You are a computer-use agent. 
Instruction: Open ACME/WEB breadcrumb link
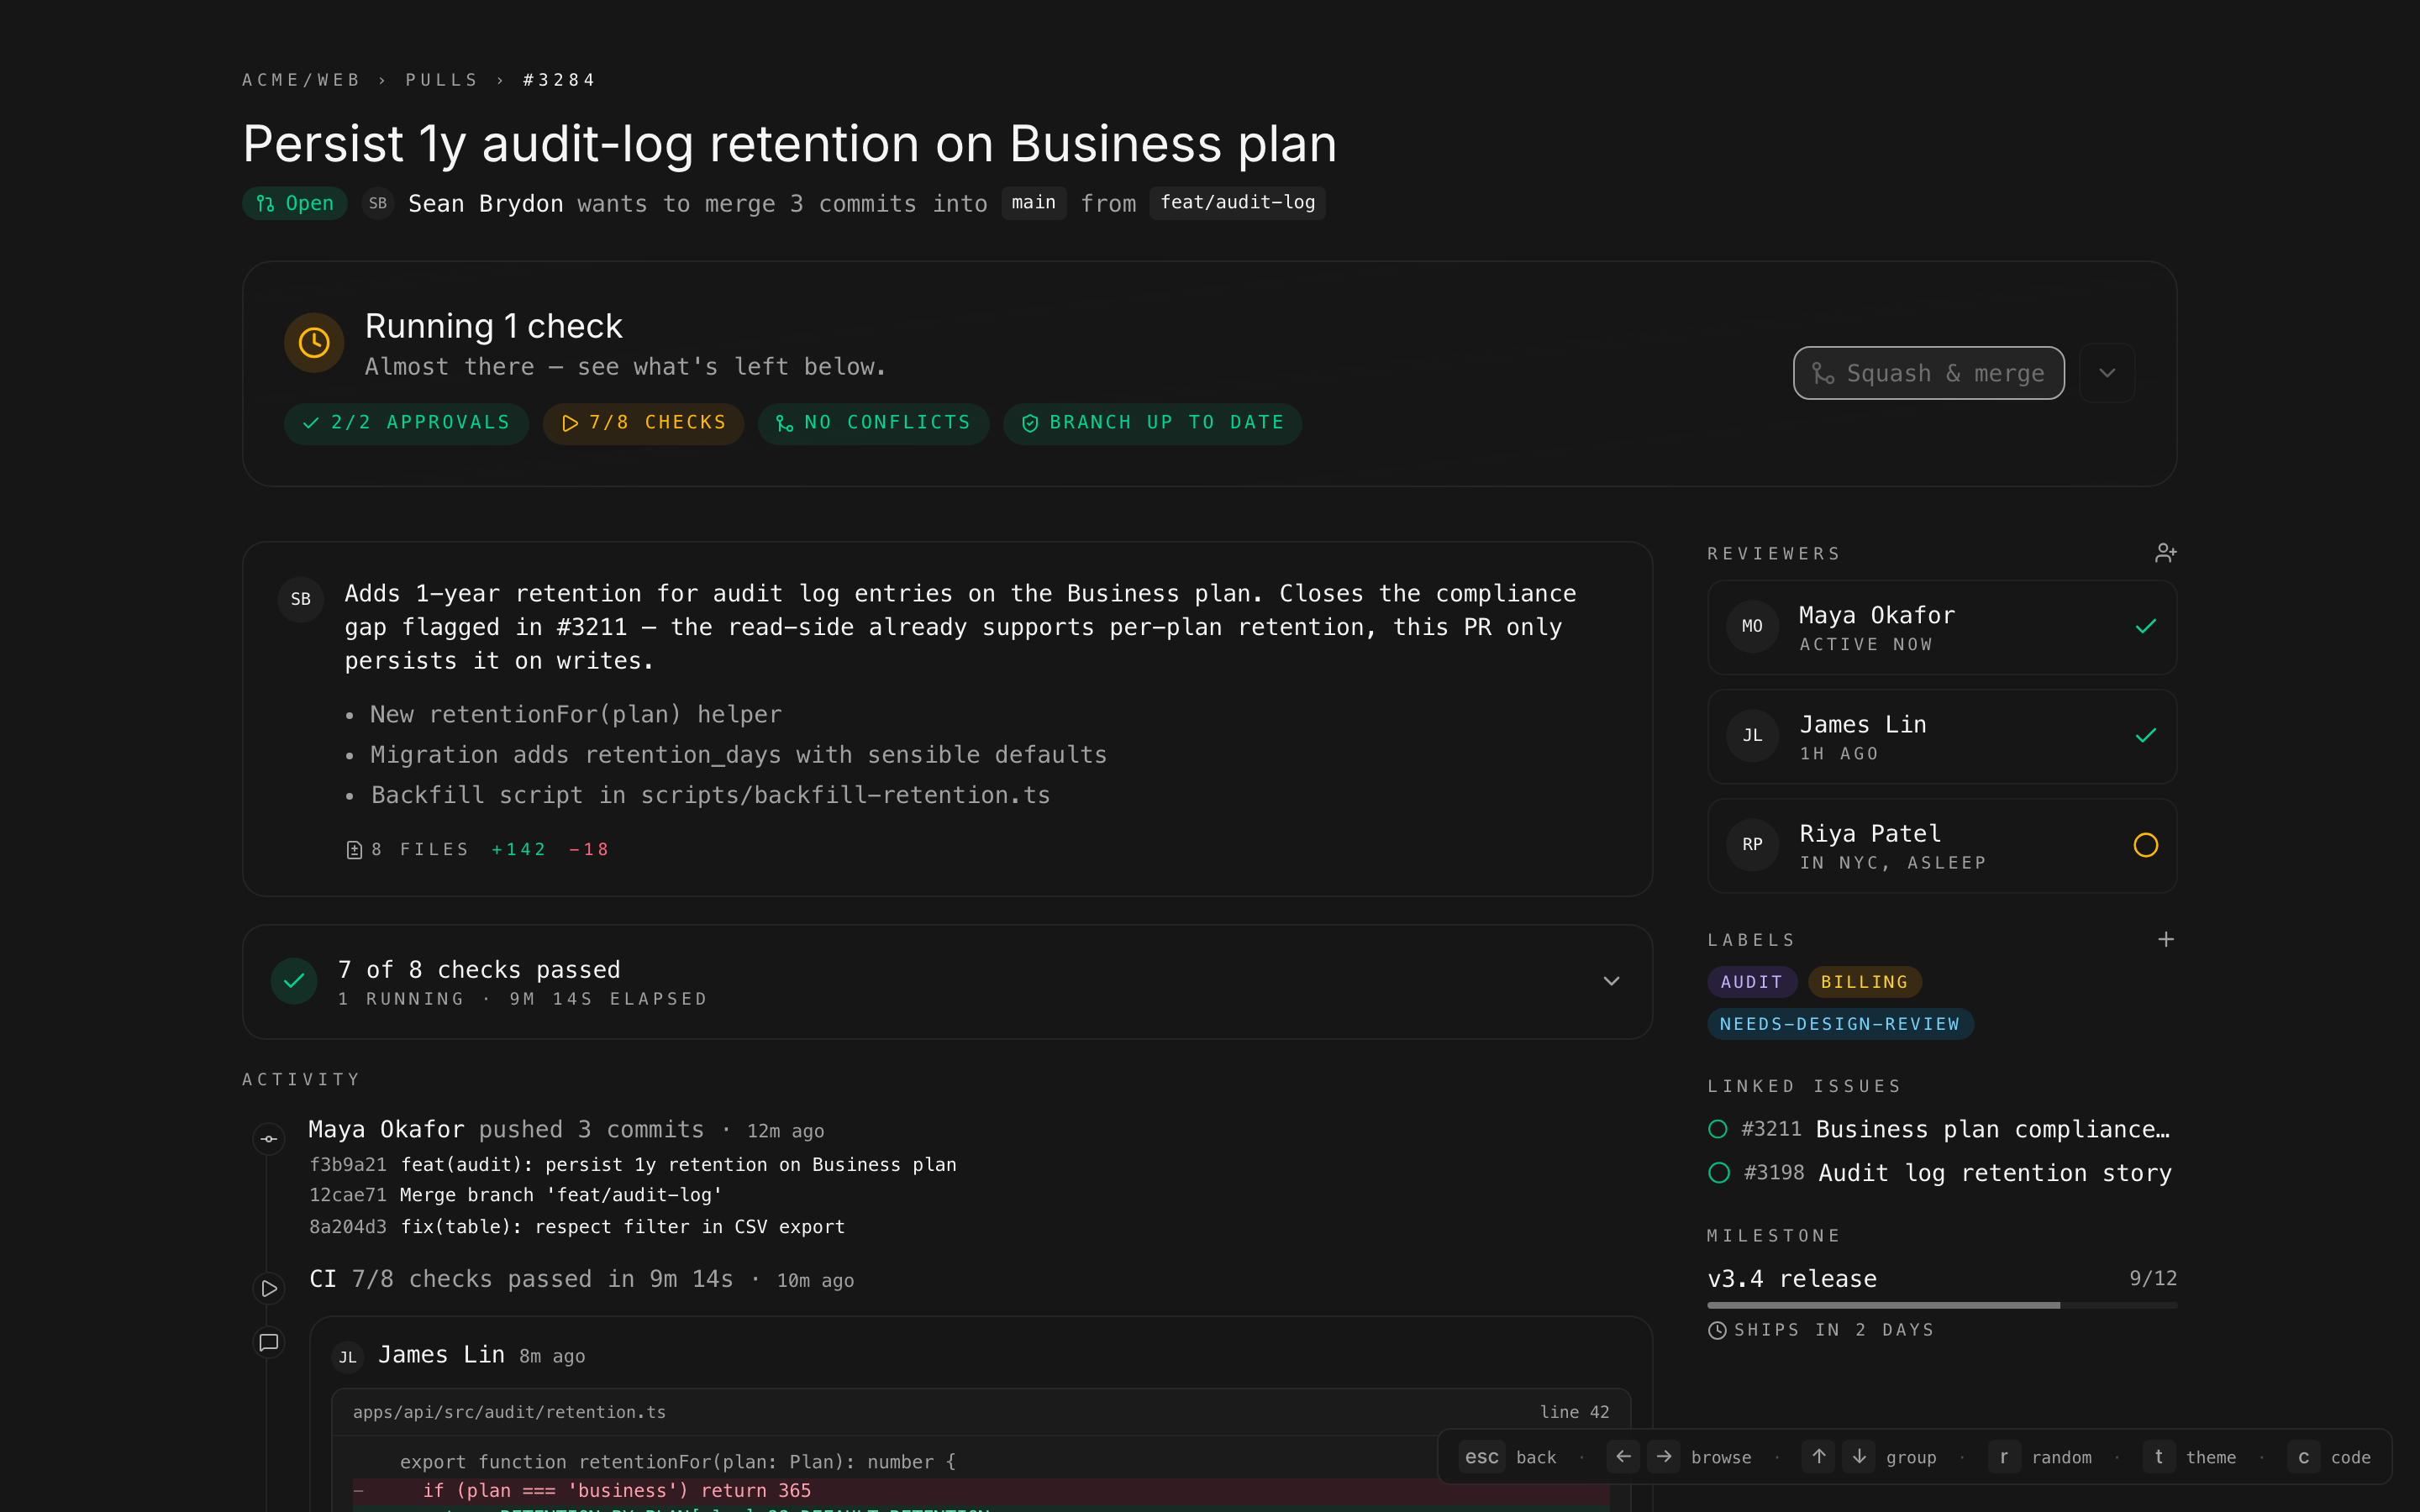(301, 80)
